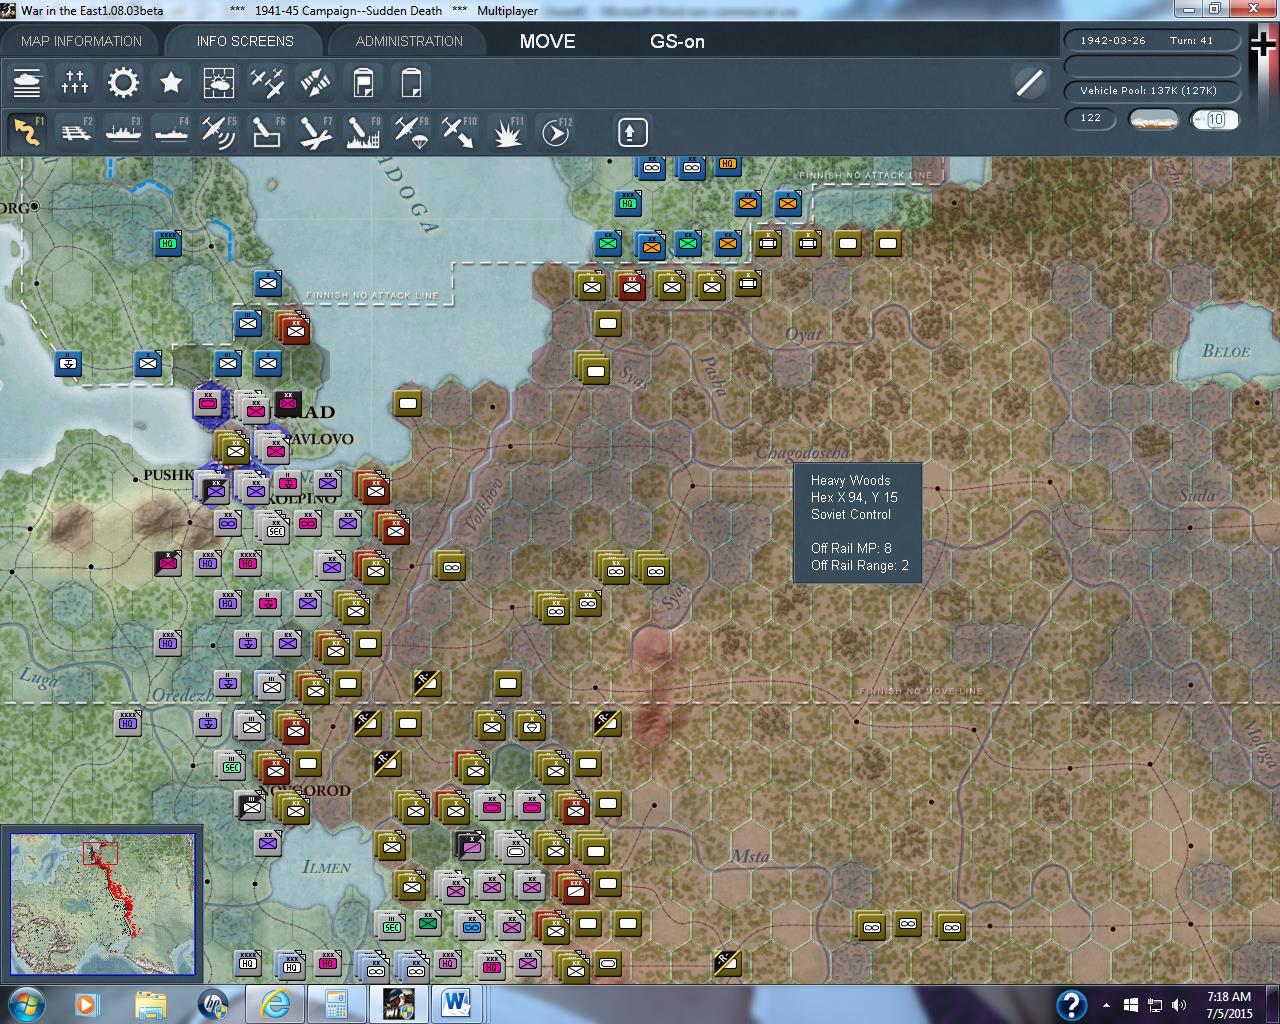Viewport: 1280px width, 1024px height.
Task: Click the taskbar help question mark icon
Action: (x=1071, y=1004)
